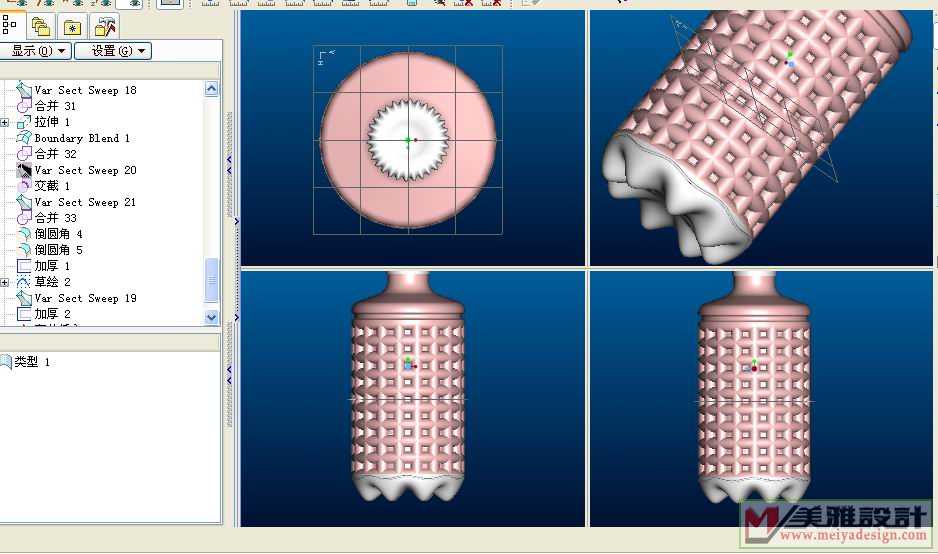
Task: Select 倒圆角 5 in the model tree
Action: tap(58, 250)
